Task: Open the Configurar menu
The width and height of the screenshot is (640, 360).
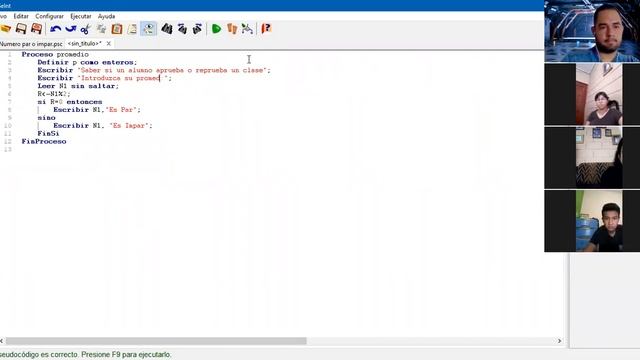Action: pos(49,16)
